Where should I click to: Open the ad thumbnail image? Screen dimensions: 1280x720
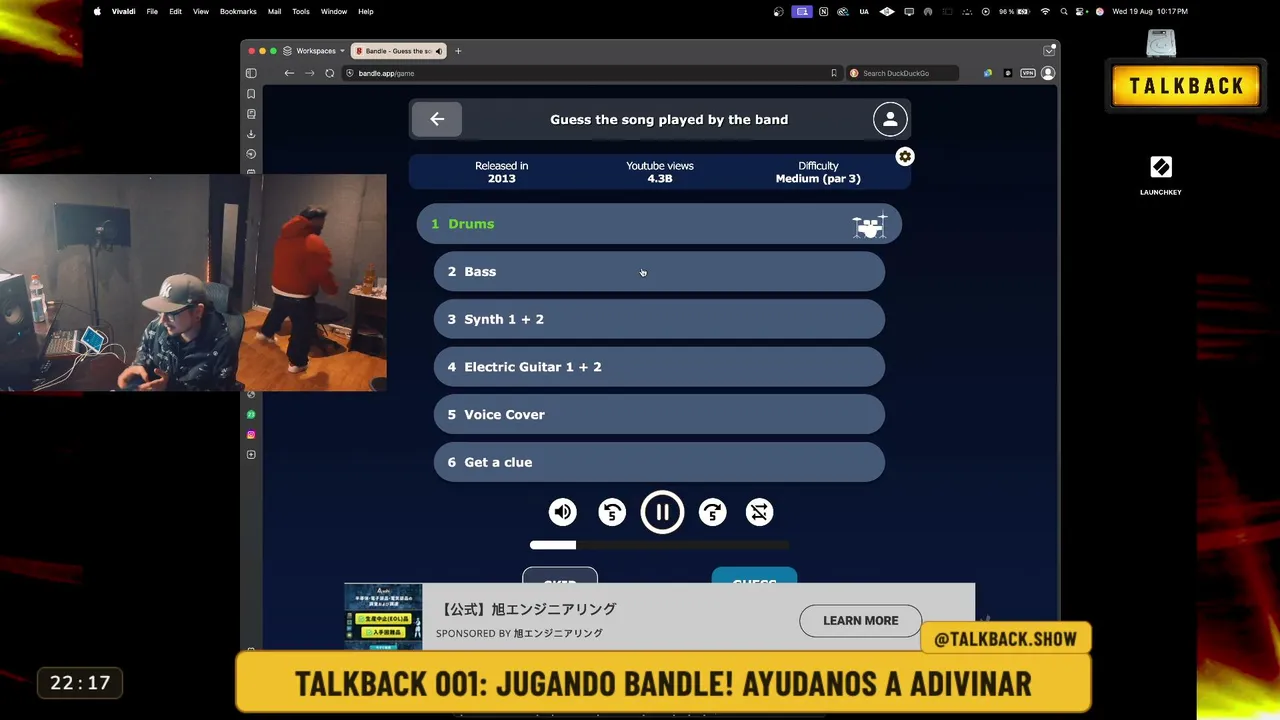pyautogui.click(x=383, y=616)
